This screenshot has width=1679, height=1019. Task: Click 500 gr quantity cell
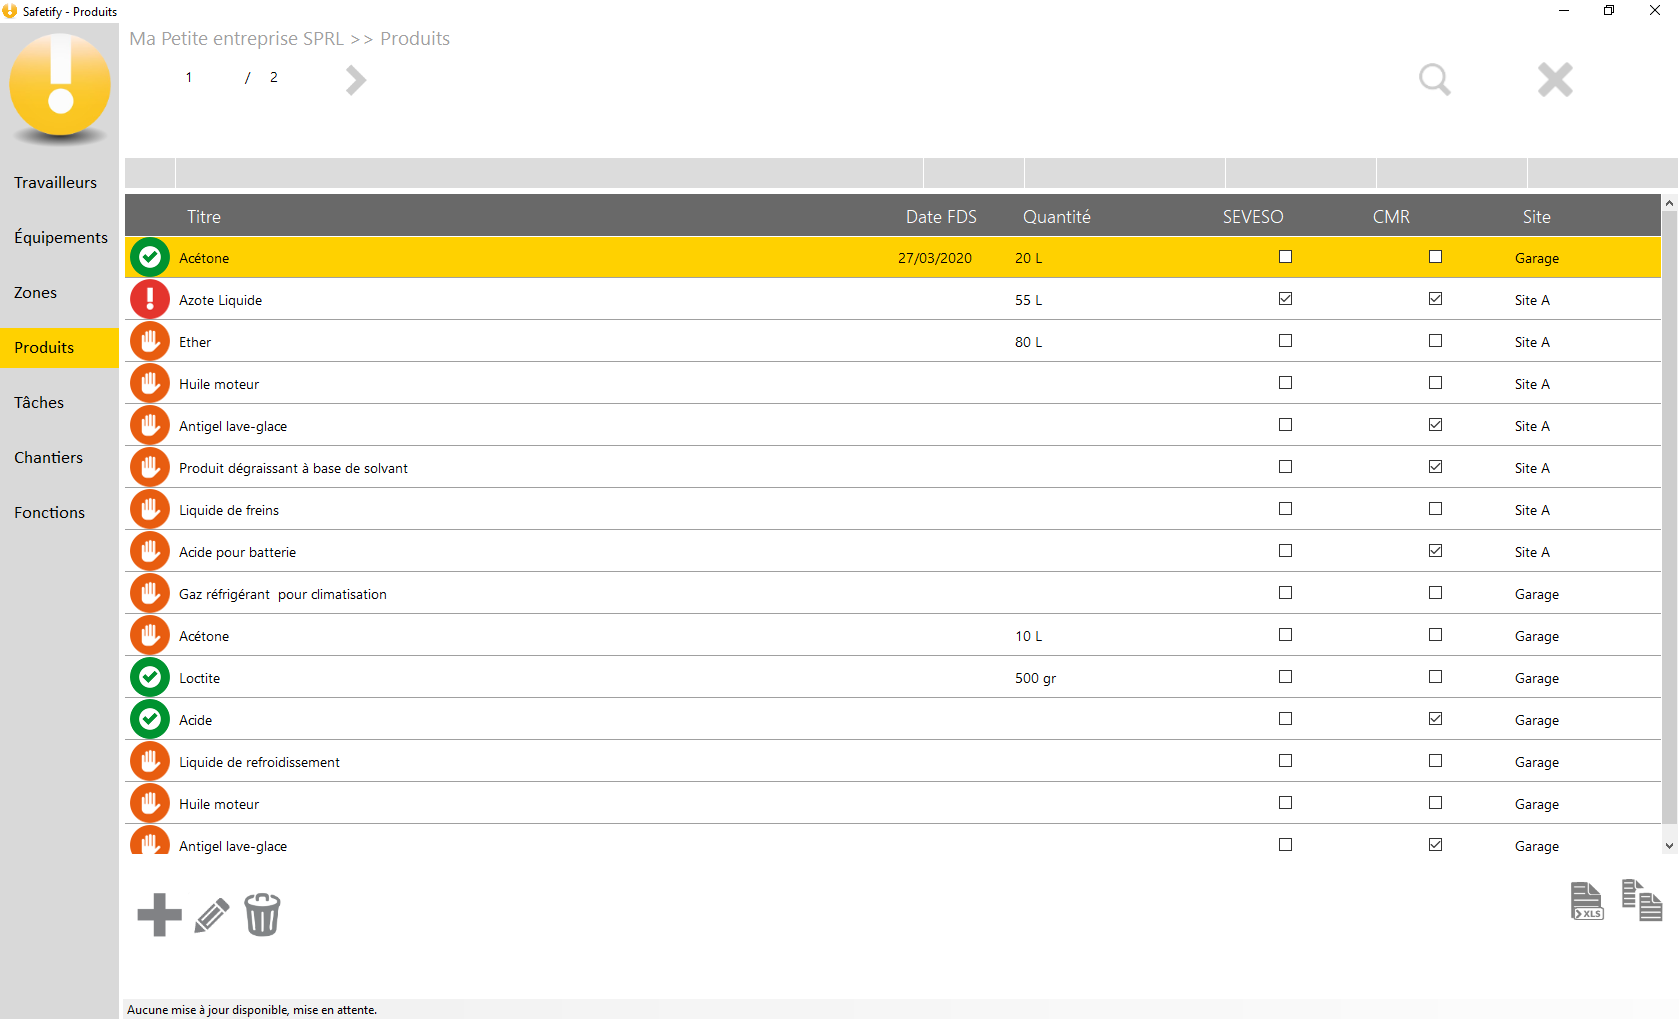pos(1035,678)
